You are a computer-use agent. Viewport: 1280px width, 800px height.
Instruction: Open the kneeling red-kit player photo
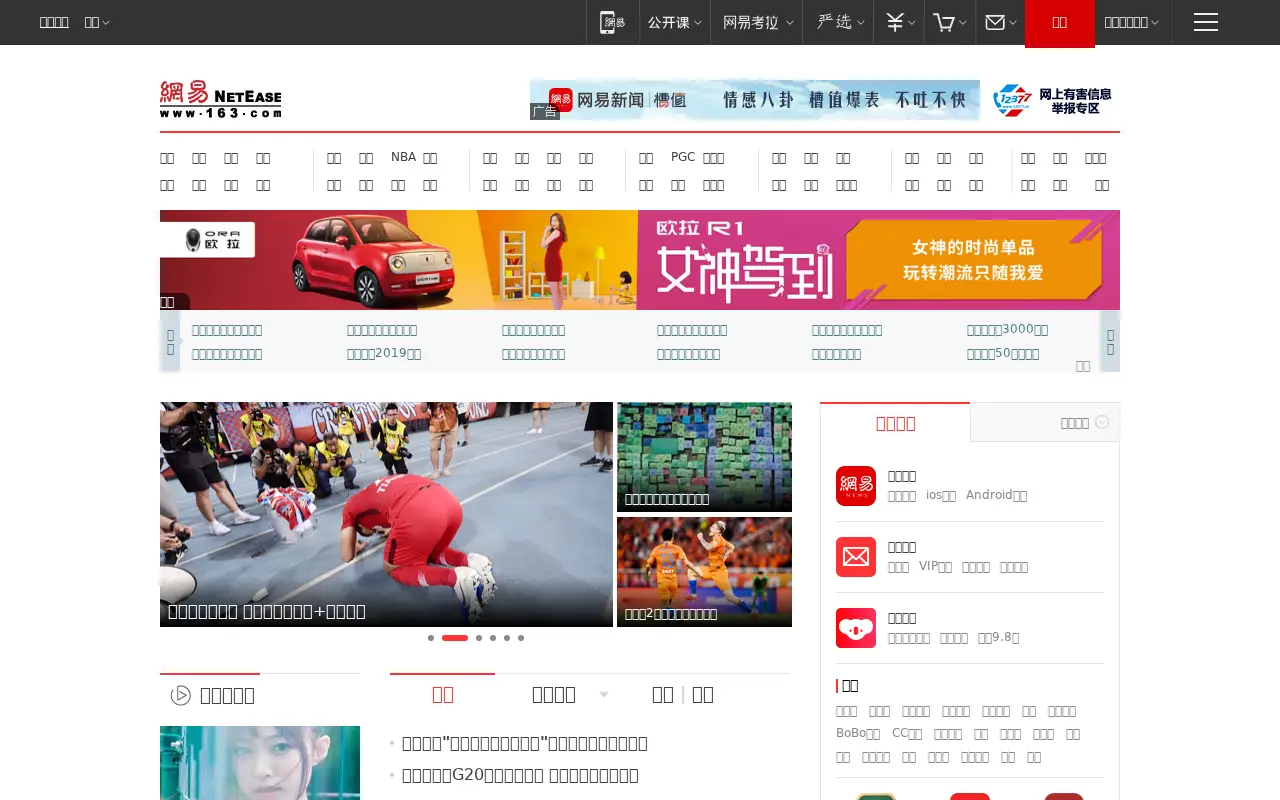click(386, 514)
